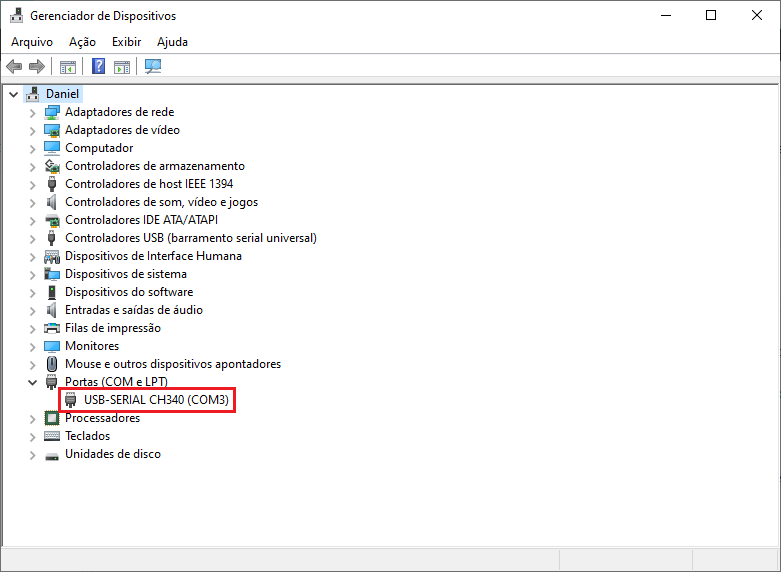
Task: Expand the Teclados category
Action: tap(32, 437)
